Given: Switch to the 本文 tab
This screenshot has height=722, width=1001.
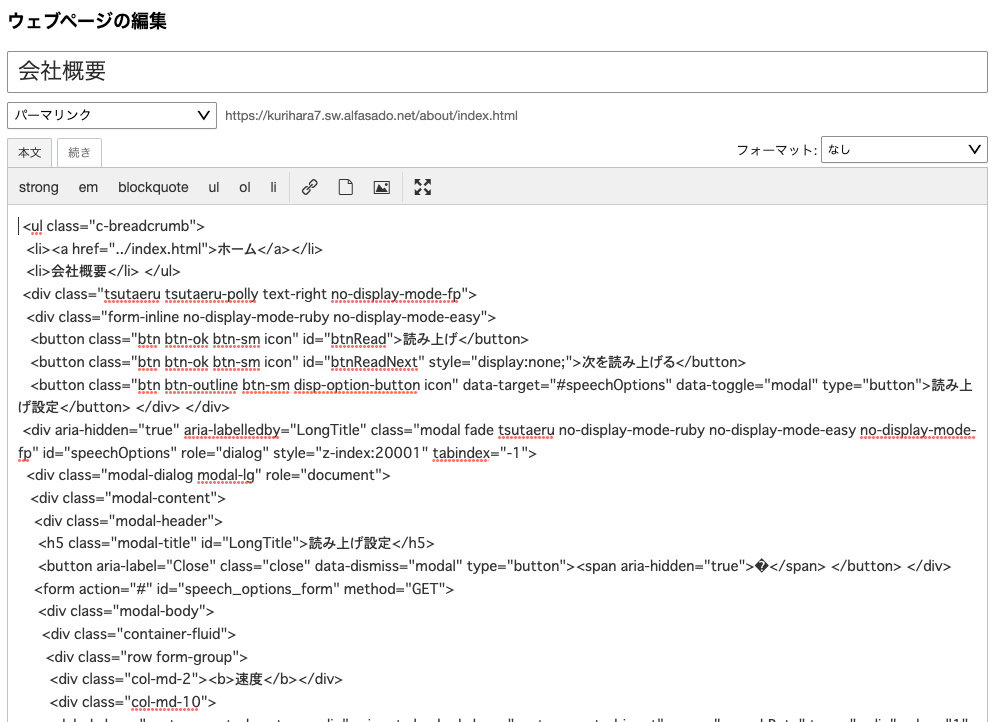Looking at the screenshot, I should [29, 153].
